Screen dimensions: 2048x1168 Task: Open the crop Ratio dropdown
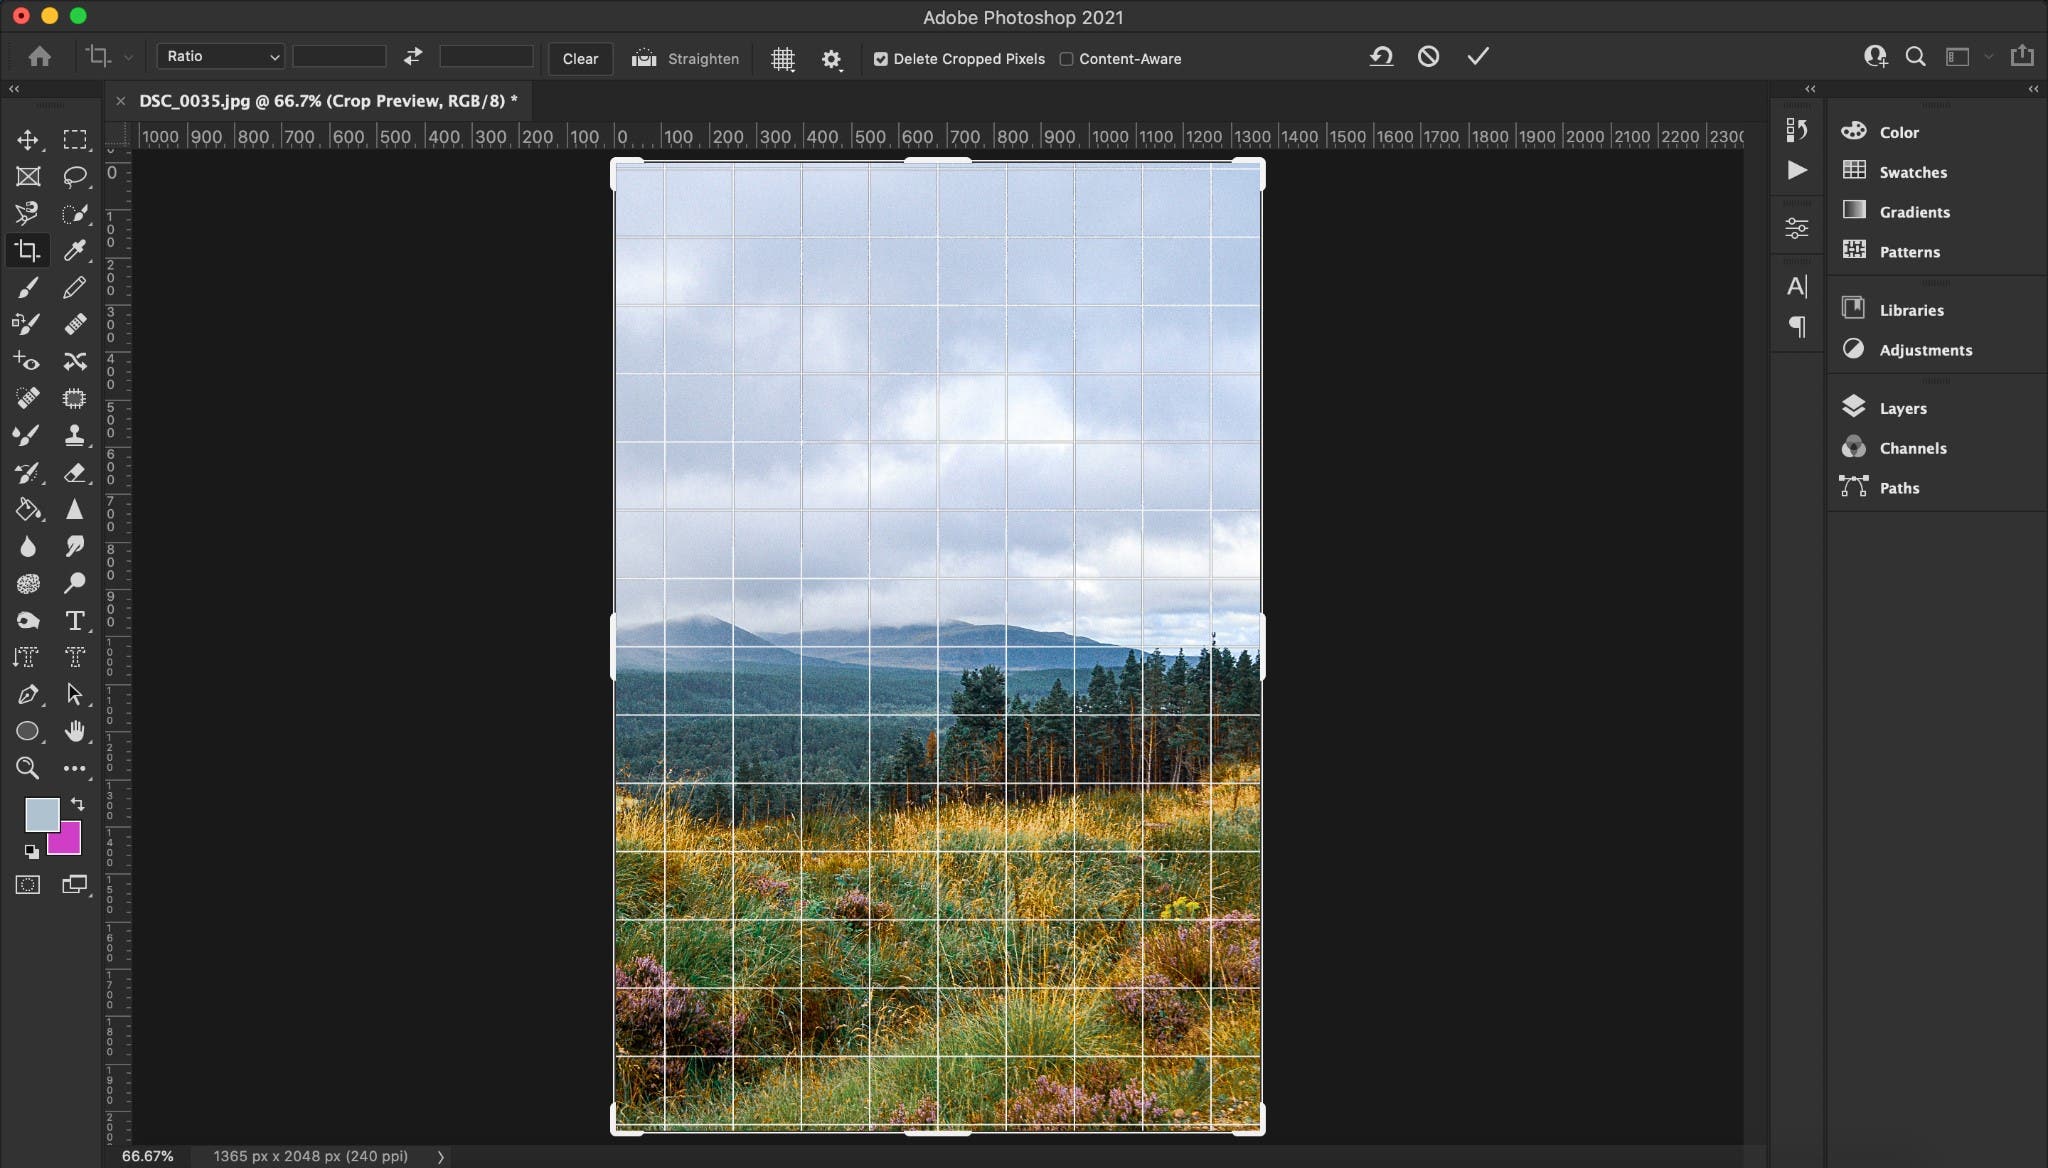tap(220, 56)
